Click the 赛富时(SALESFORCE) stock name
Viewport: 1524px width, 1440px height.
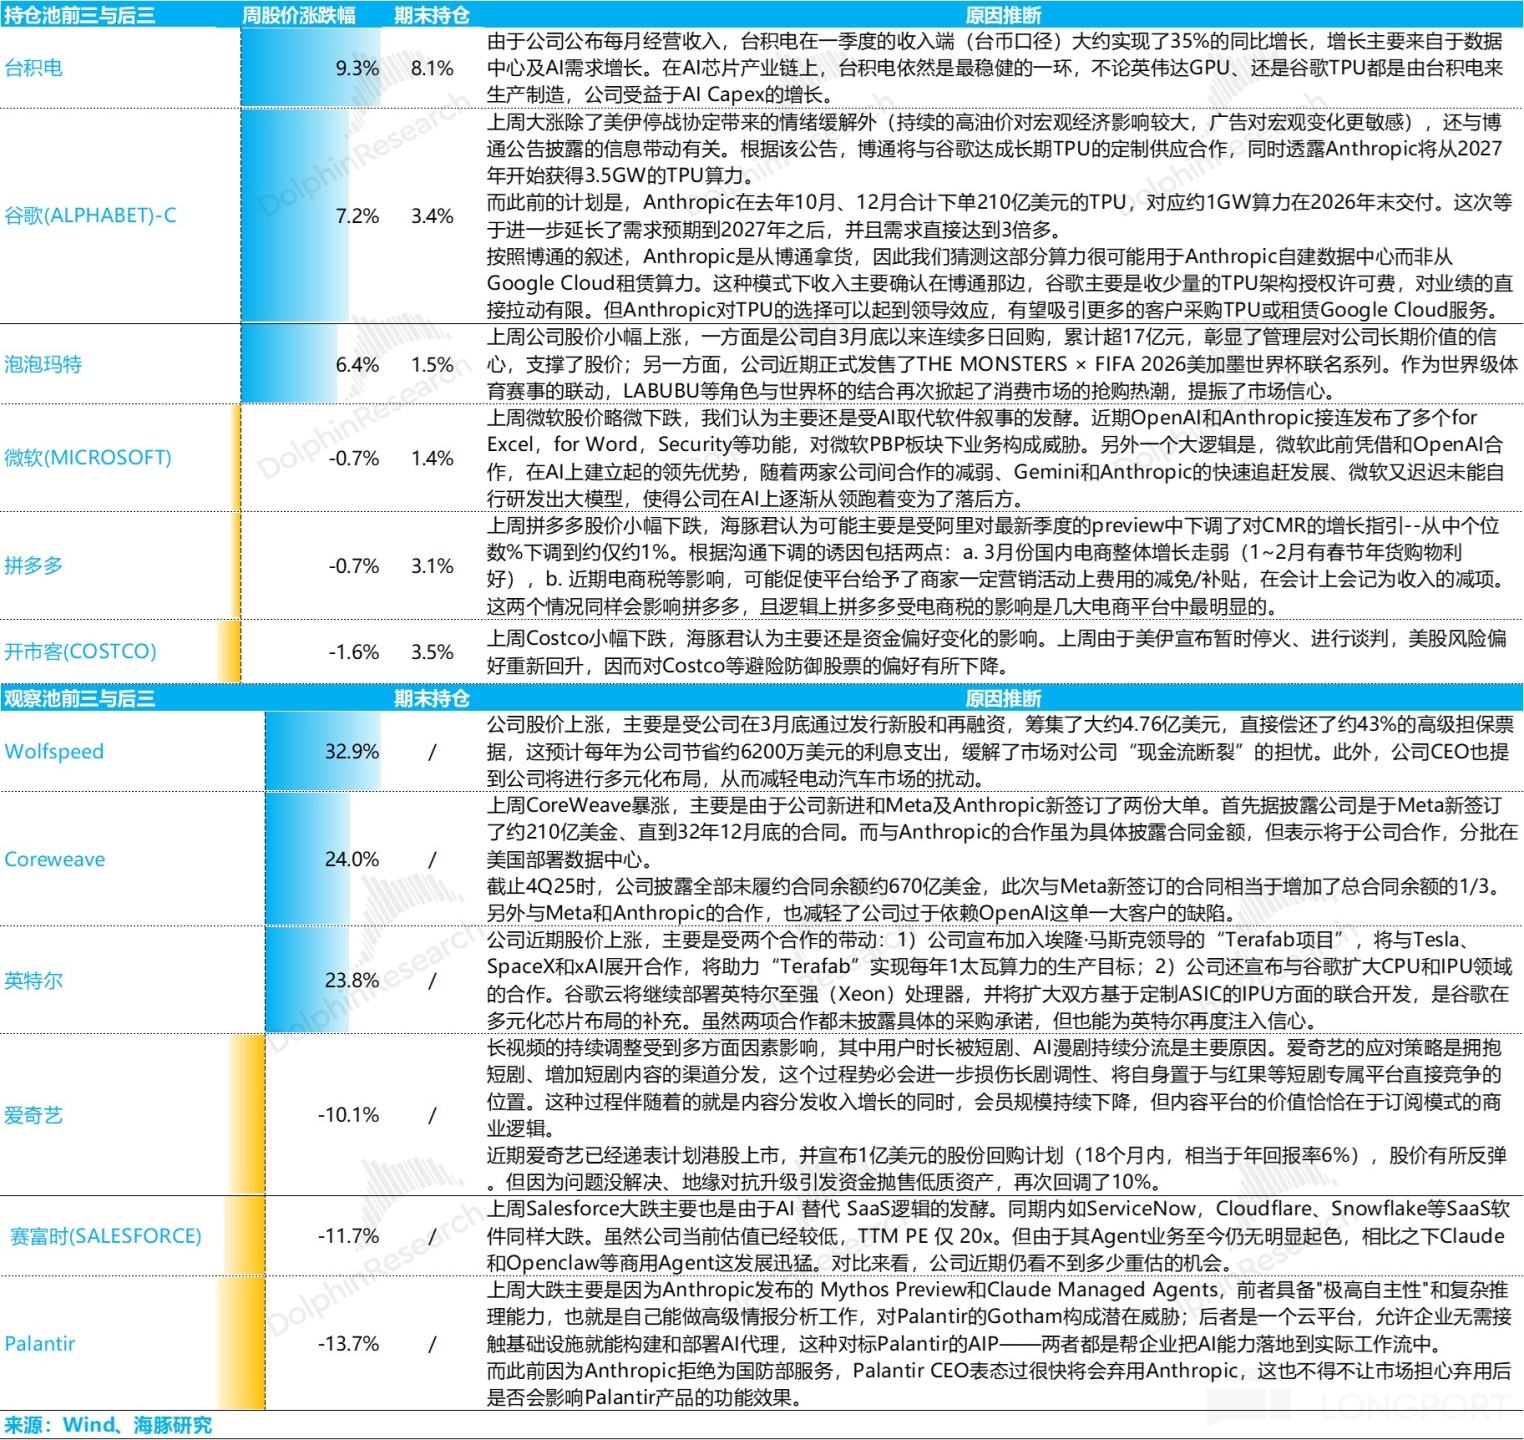(x=106, y=1236)
